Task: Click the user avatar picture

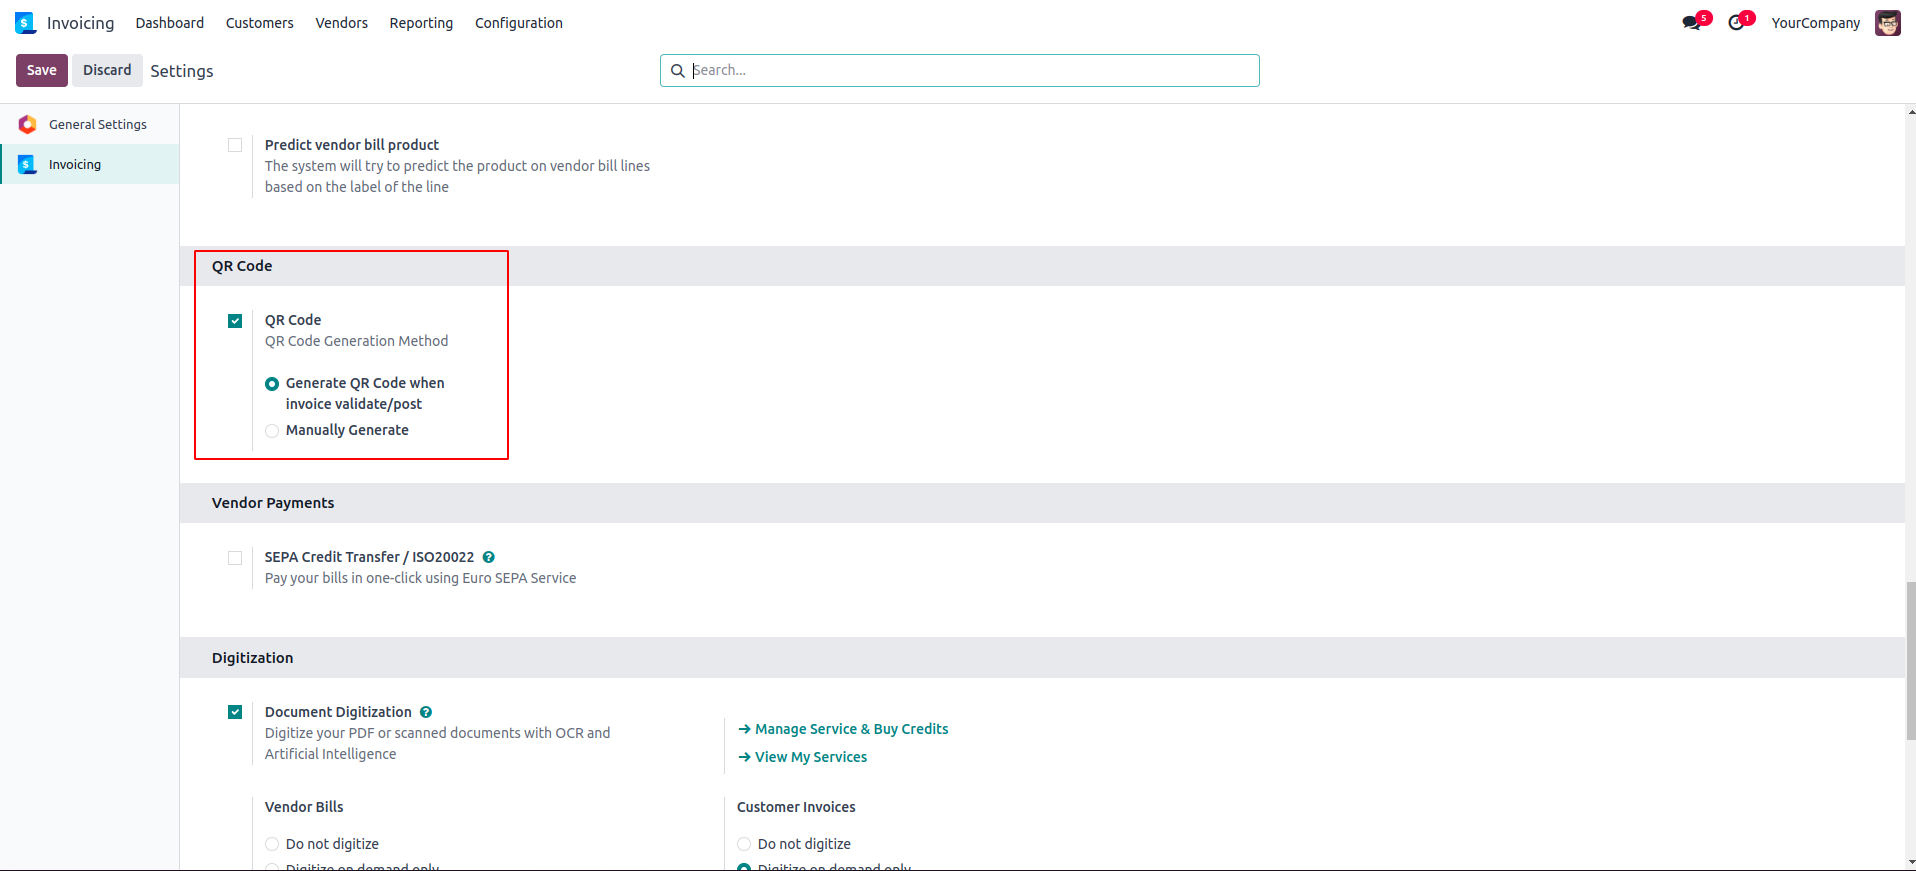Action: pyautogui.click(x=1887, y=23)
